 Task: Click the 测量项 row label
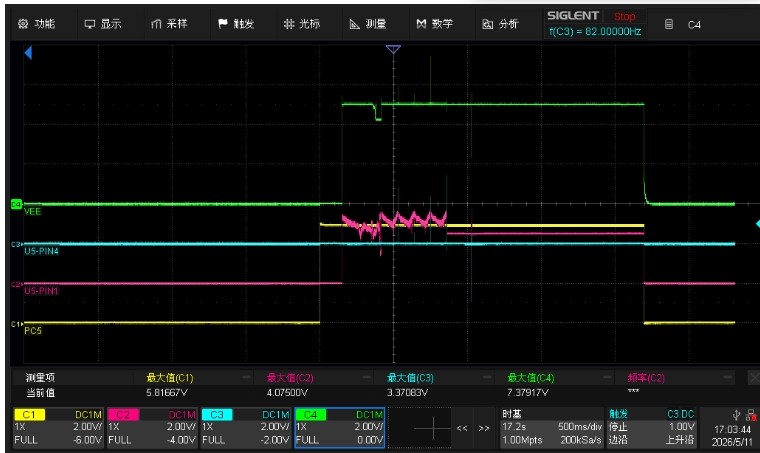(x=40, y=377)
